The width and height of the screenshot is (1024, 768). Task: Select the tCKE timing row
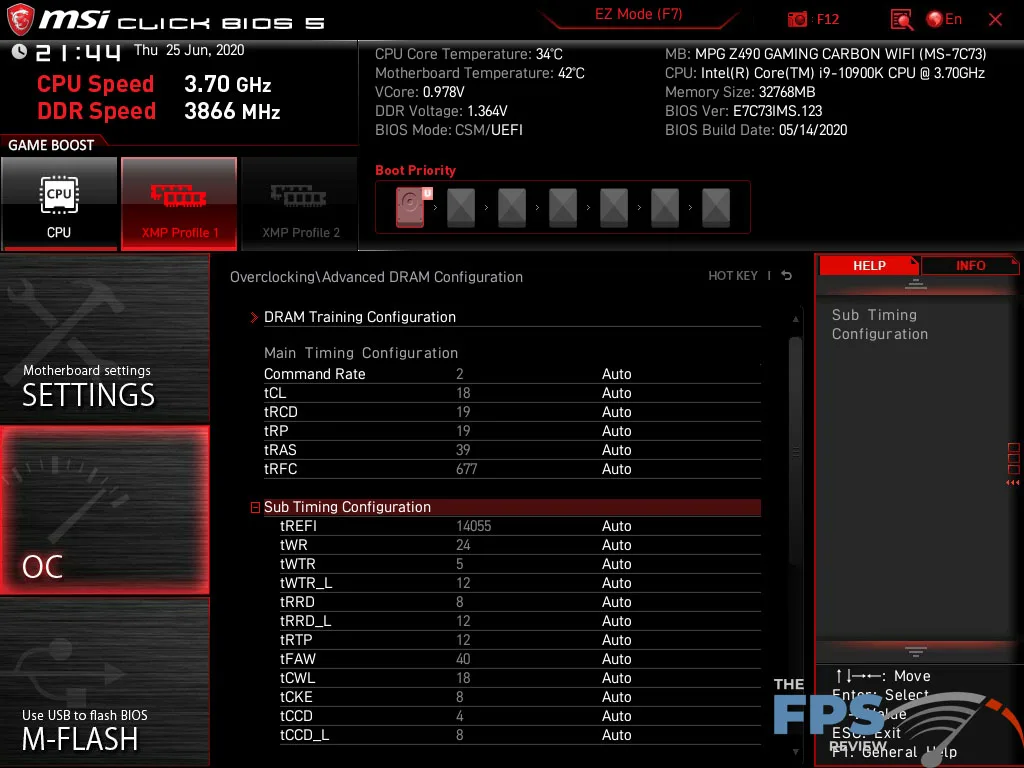[x=520, y=696]
